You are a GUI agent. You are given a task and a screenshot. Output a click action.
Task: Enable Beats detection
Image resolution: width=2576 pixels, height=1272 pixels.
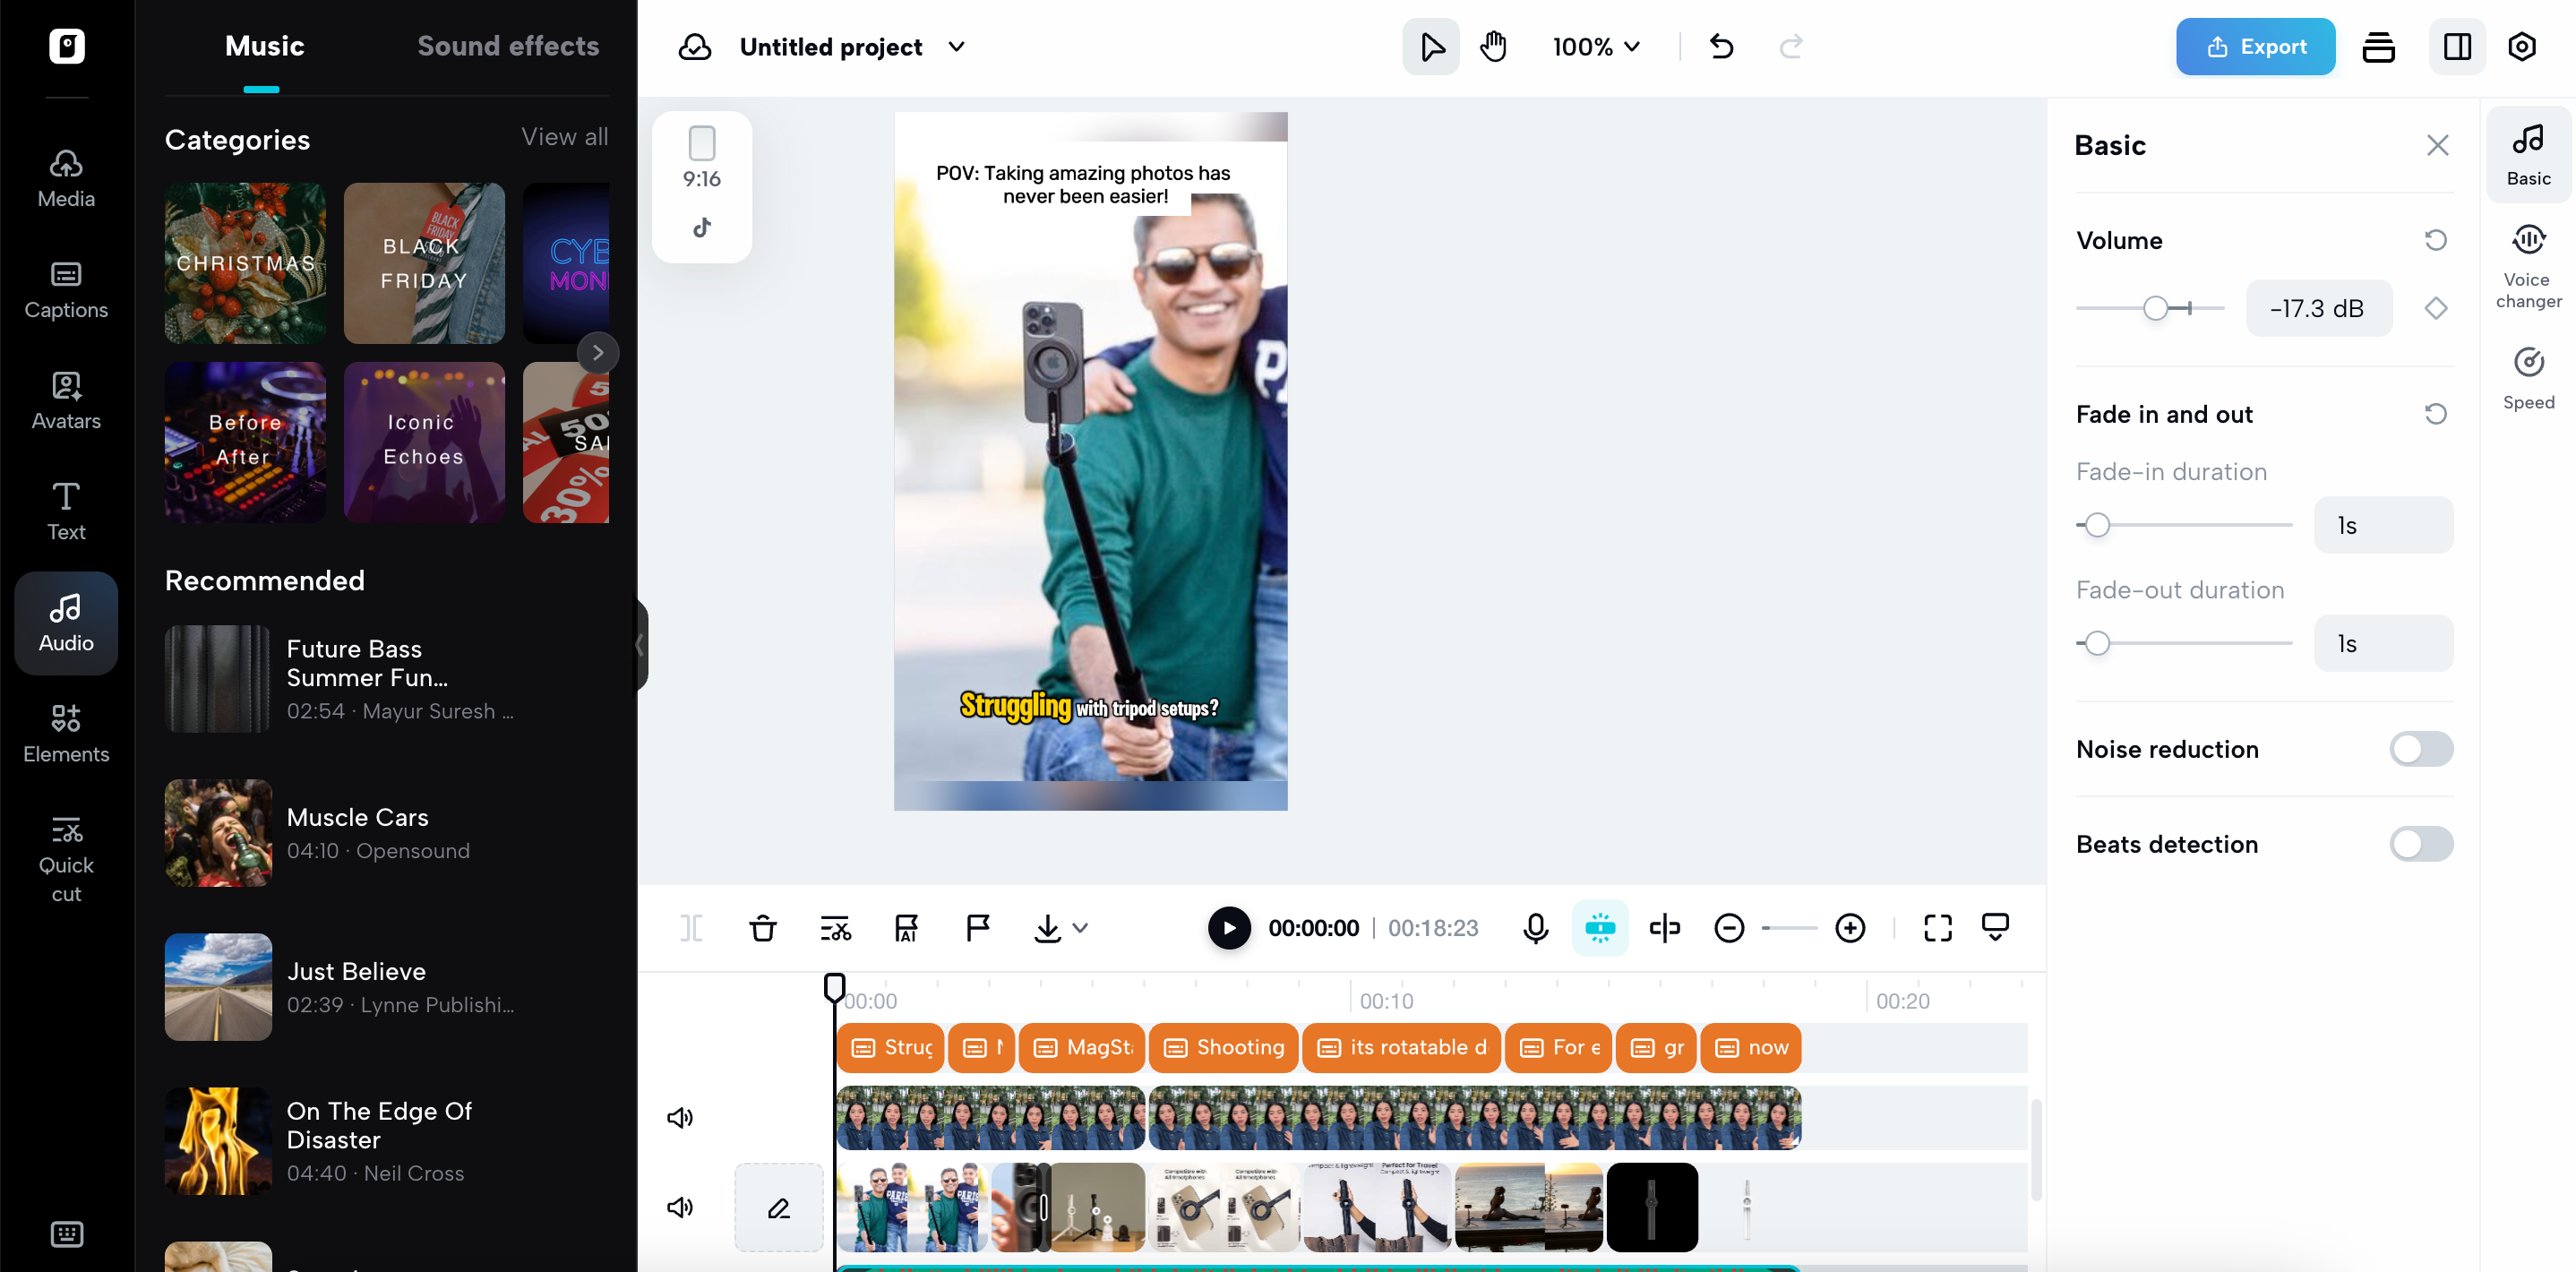coord(2420,844)
